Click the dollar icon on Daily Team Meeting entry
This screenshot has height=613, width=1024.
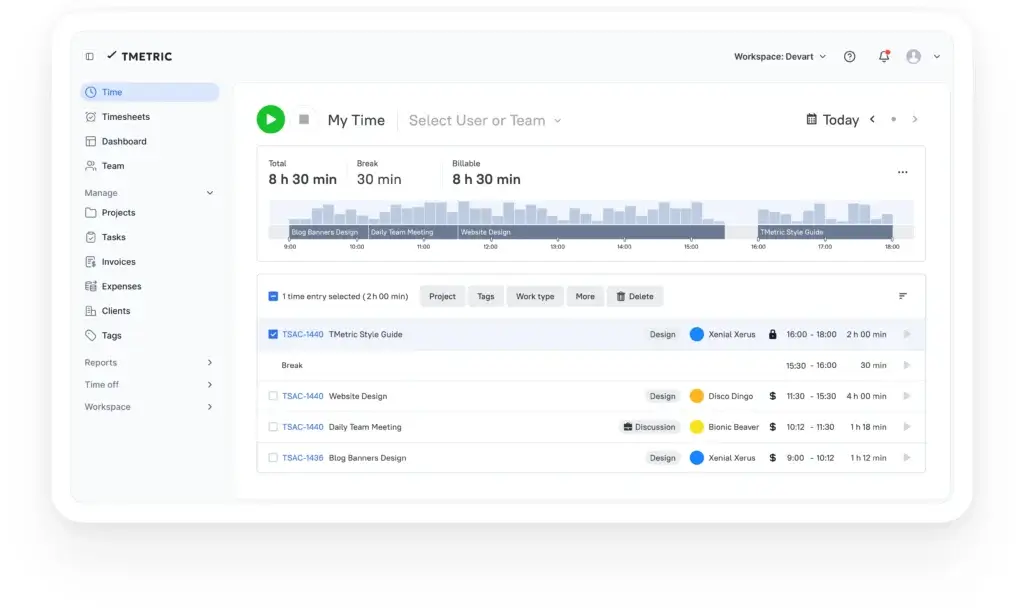pyautogui.click(x=773, y=427)
